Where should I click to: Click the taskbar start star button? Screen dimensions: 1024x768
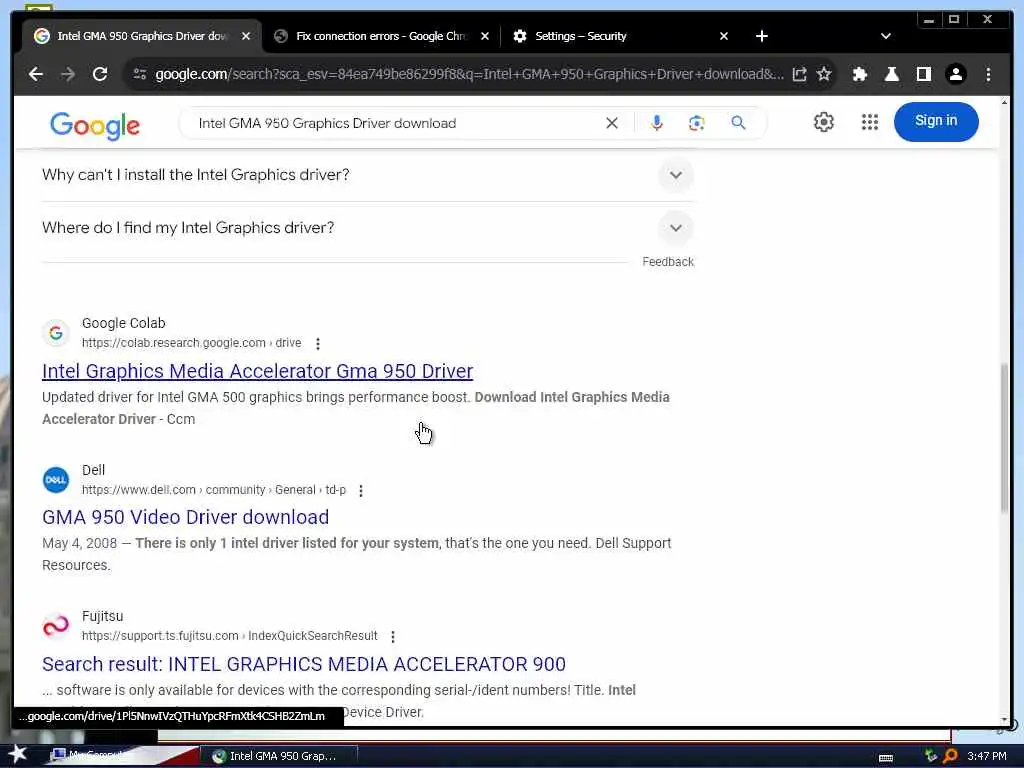18,754
